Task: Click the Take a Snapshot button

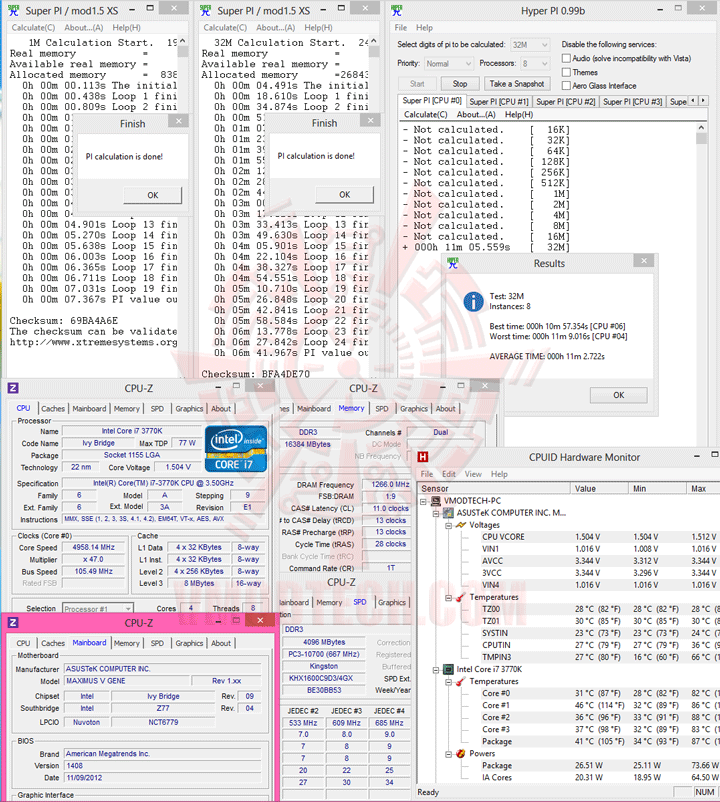Action: 517,84
